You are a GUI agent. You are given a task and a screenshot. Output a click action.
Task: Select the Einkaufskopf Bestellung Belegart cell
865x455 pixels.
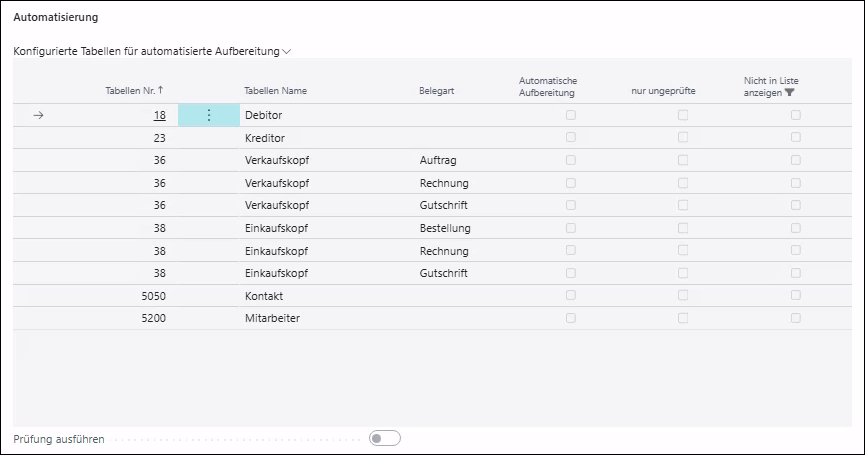445,228
